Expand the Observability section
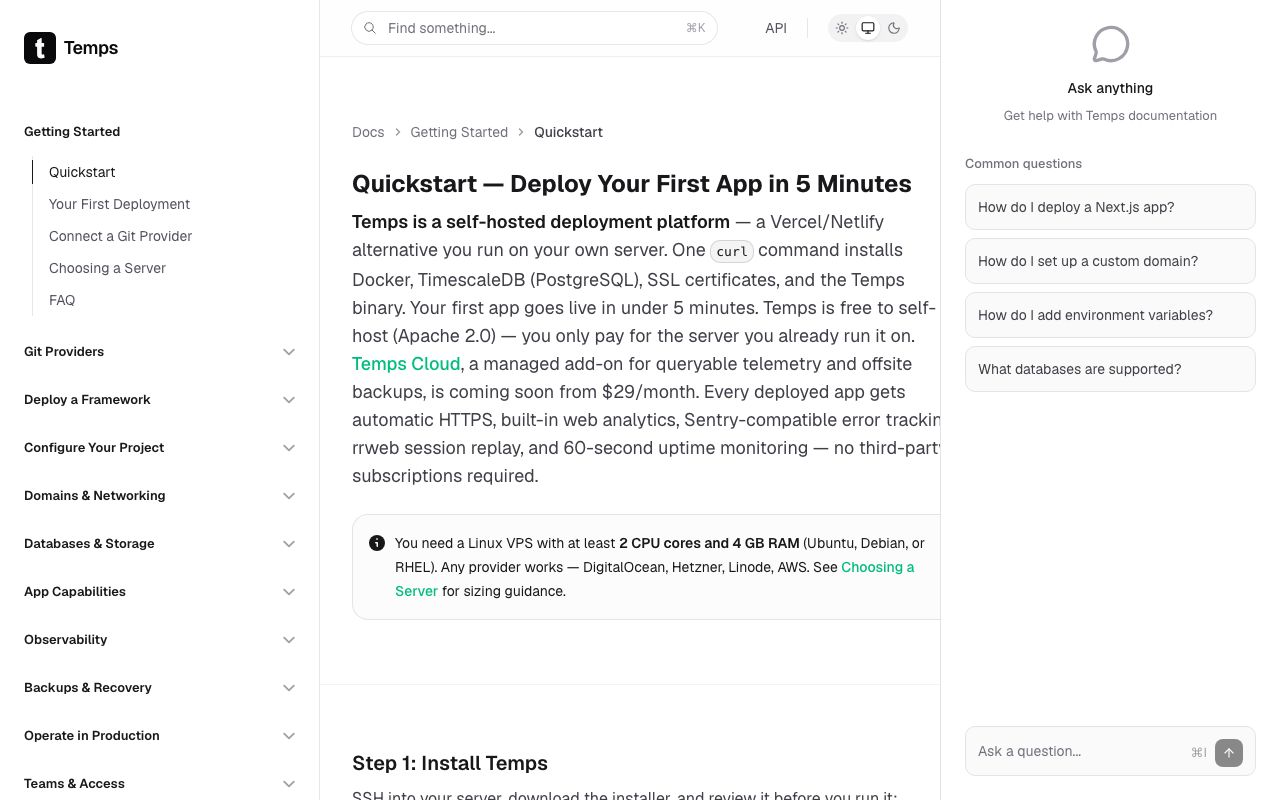Image resolution: width=1280 pixels, height=800 pixels. coord(160,640)
